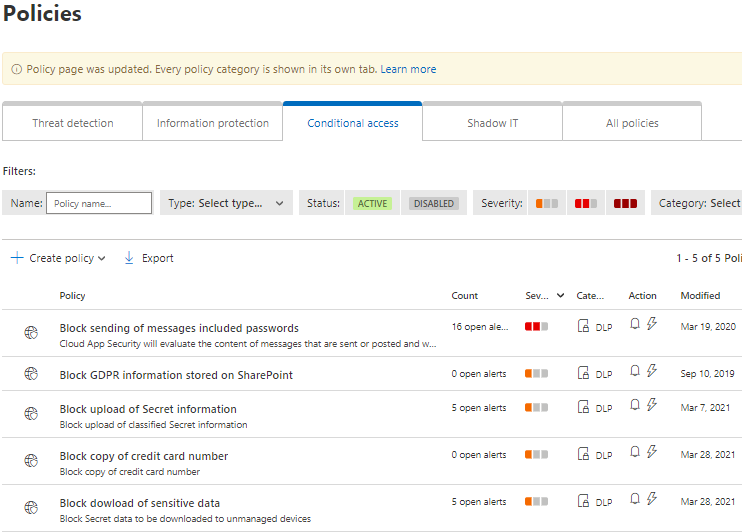This screenshot has width=742, height=532.
Task: Follow the Learn more link
Action: coord(408,69)
